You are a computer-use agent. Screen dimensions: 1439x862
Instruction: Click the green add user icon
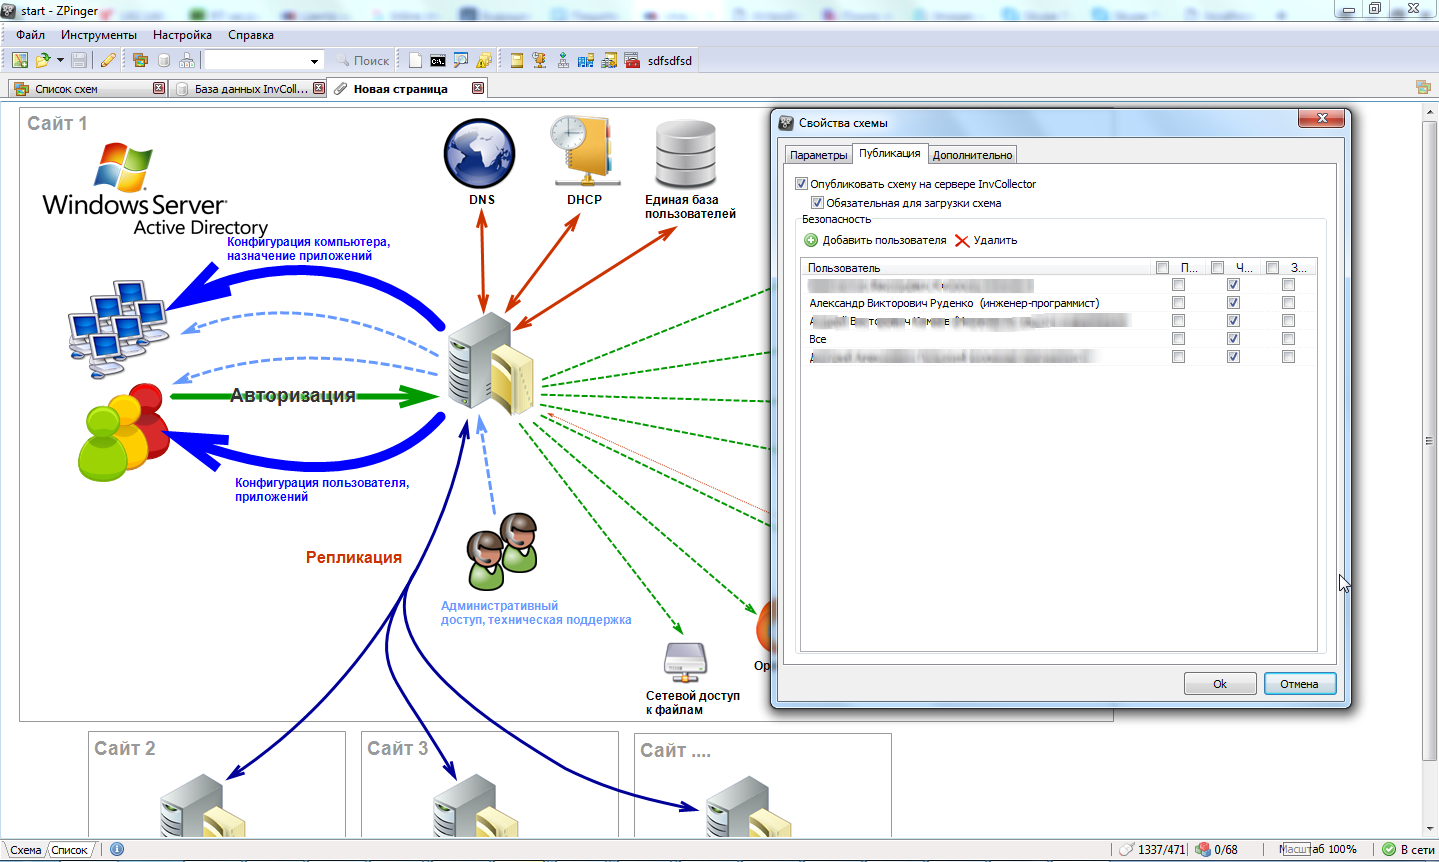tap(811, 240)
